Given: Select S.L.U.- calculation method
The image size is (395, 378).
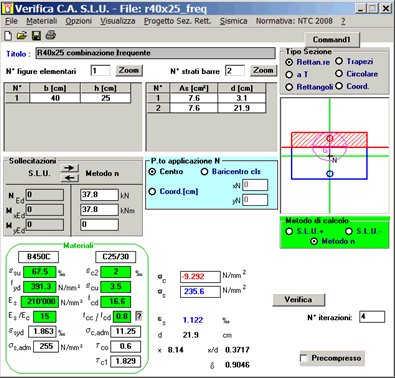Looking at the screenshot, I should (x=349, y=231).
